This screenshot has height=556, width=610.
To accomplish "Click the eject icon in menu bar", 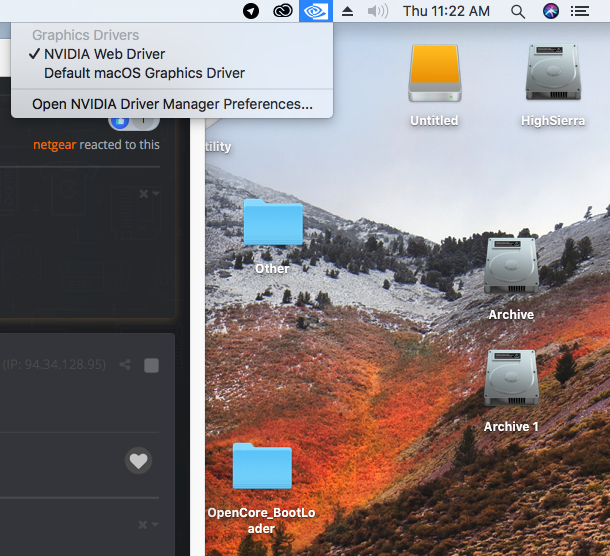I will coord(347,11).
